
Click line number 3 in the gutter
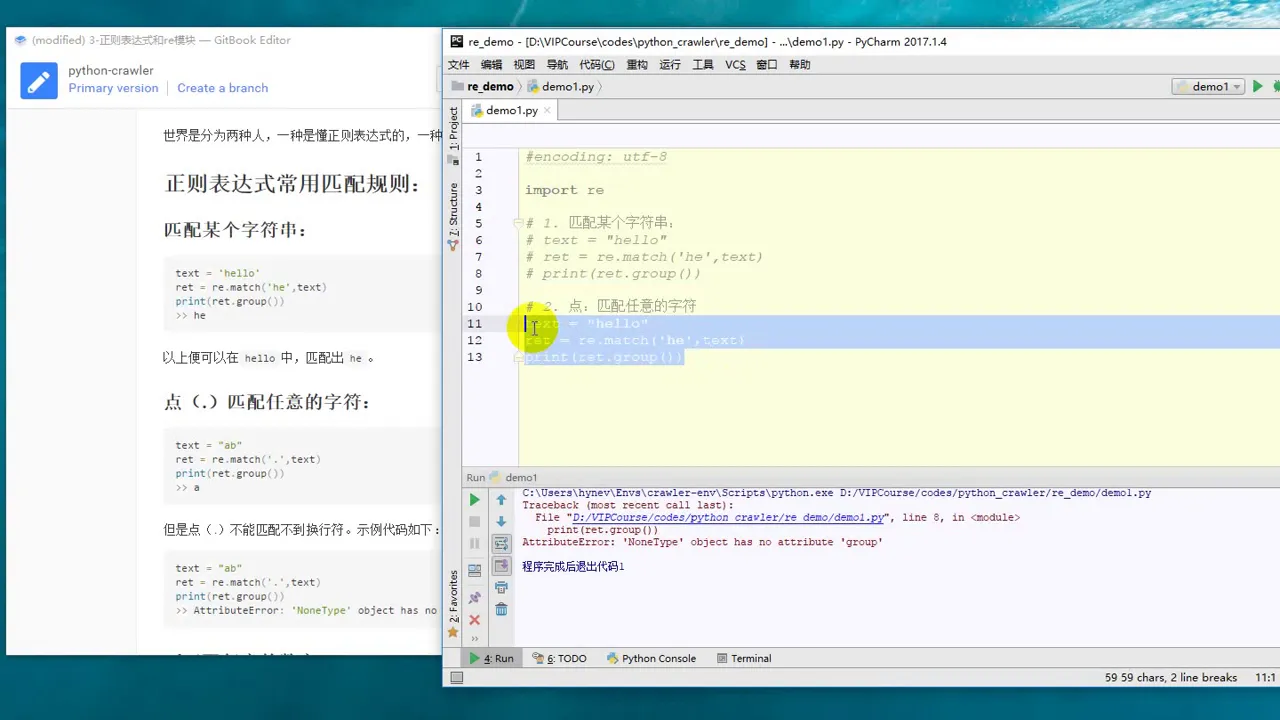[x=478, y=190]
